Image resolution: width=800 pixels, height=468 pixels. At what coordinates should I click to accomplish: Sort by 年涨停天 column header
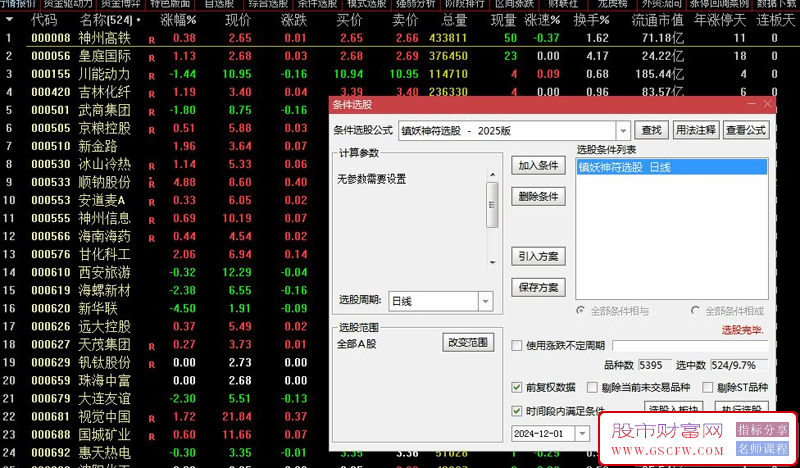point(720,20)
